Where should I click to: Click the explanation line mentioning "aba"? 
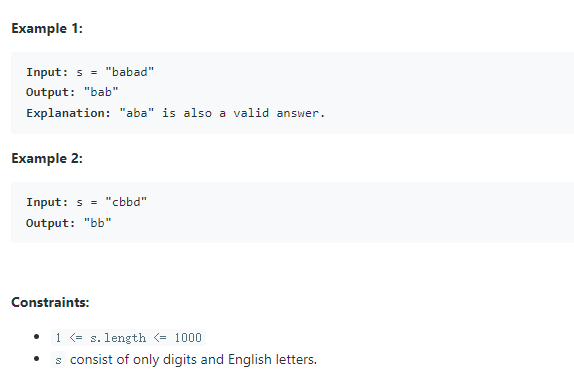(x=175, y=113)
